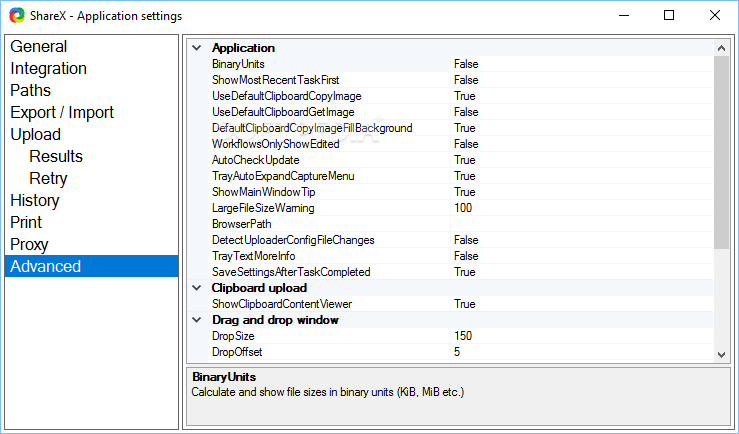Click the False value of TrayTextMoreInfo
The image size is (739, 434).
click(466, 256)
